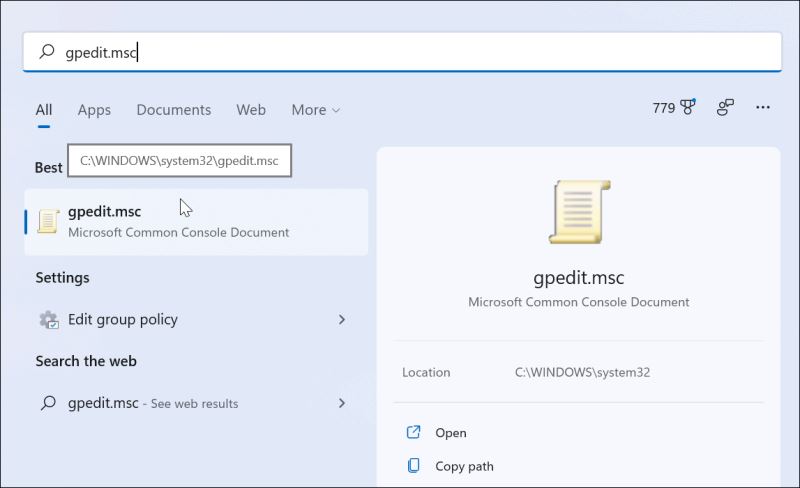Click the Location label in the preview pane
Screen dimensions: 800x488
(x=426, y=372)
